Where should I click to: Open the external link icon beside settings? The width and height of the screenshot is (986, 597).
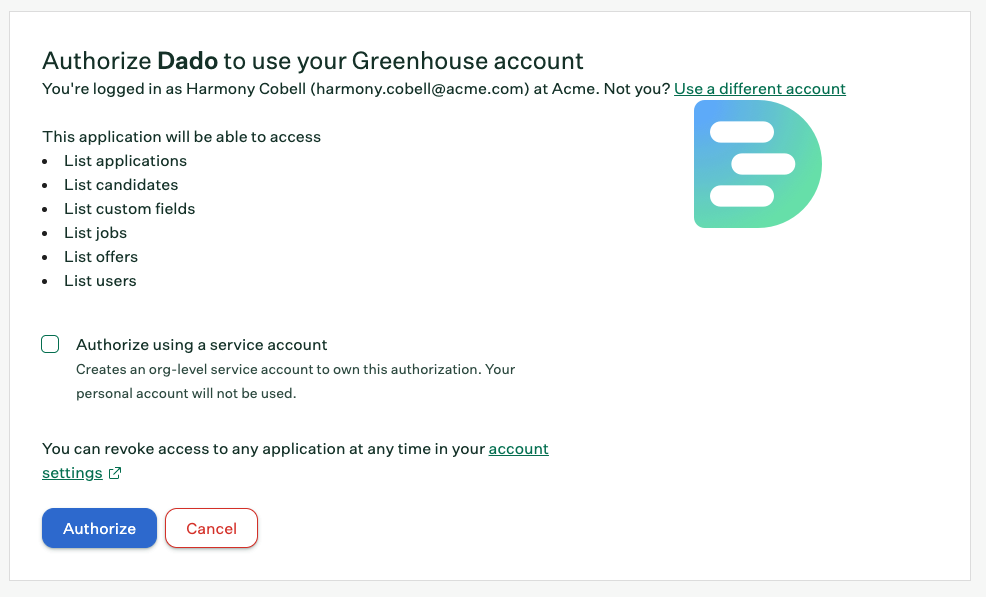point(114,473)
